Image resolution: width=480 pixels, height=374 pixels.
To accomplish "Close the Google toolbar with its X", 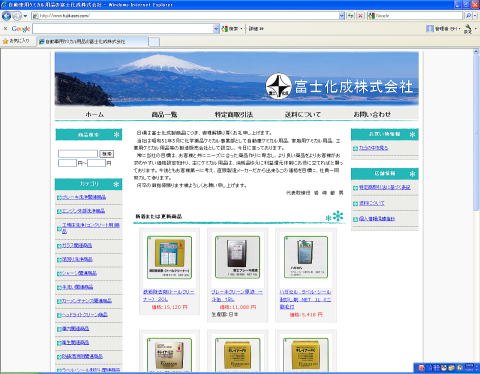I will (5, 29).
